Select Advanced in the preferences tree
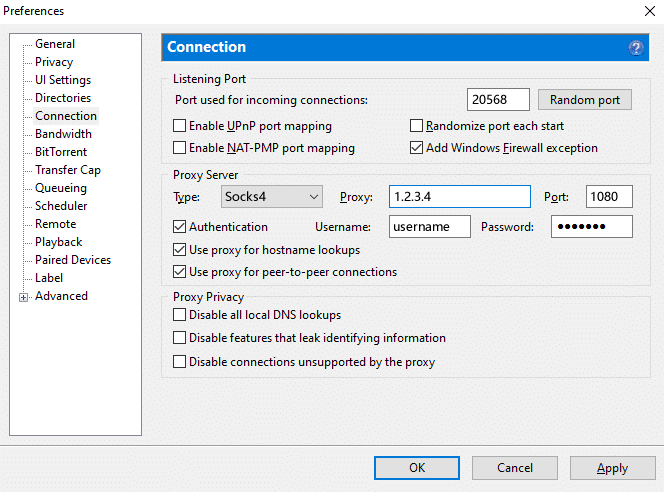 (x=61, y=296)
